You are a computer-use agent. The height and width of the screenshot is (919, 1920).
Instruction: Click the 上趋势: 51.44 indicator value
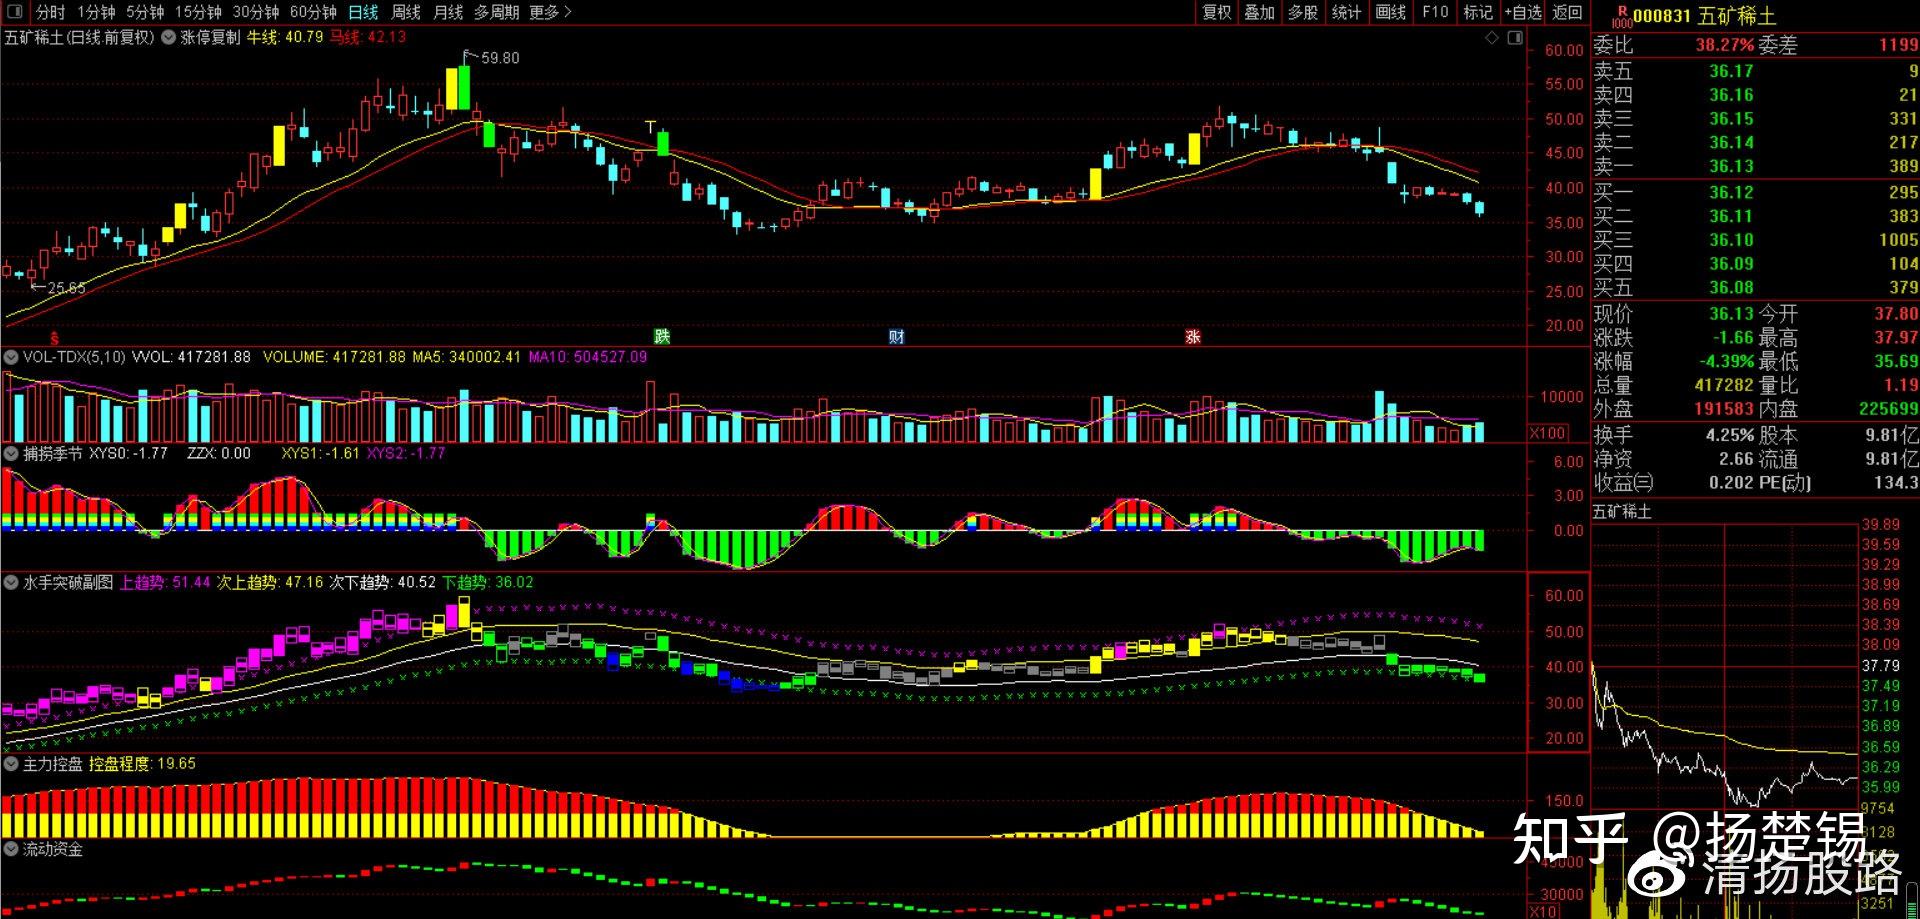pyautogui.click(x=165, y=582)
